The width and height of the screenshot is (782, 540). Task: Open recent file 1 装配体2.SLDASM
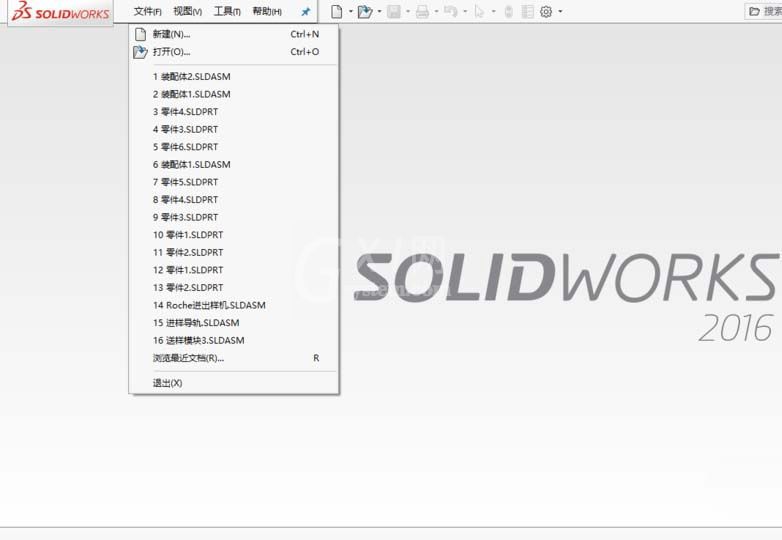234,76
